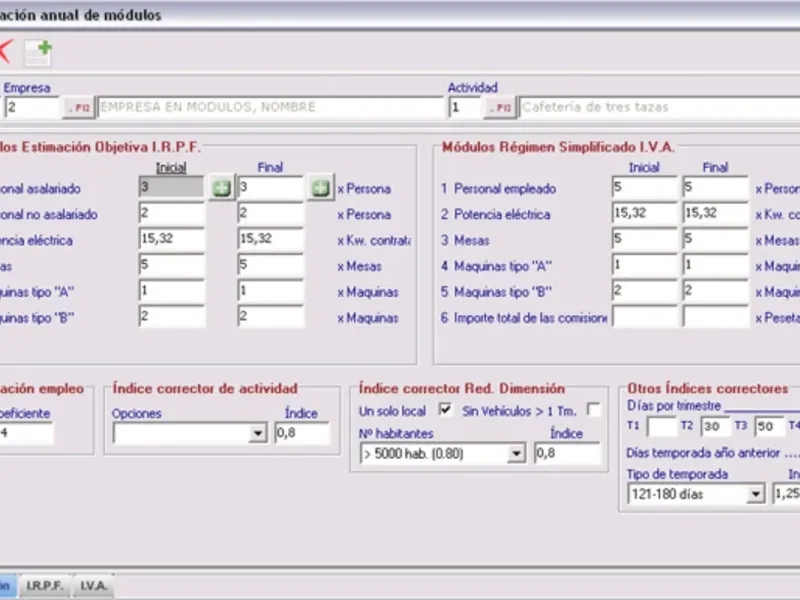The height and width of the screenshot is (600, 800).
Task: Click IVA Final Importe total comisiones field
Action: [715, 317]
